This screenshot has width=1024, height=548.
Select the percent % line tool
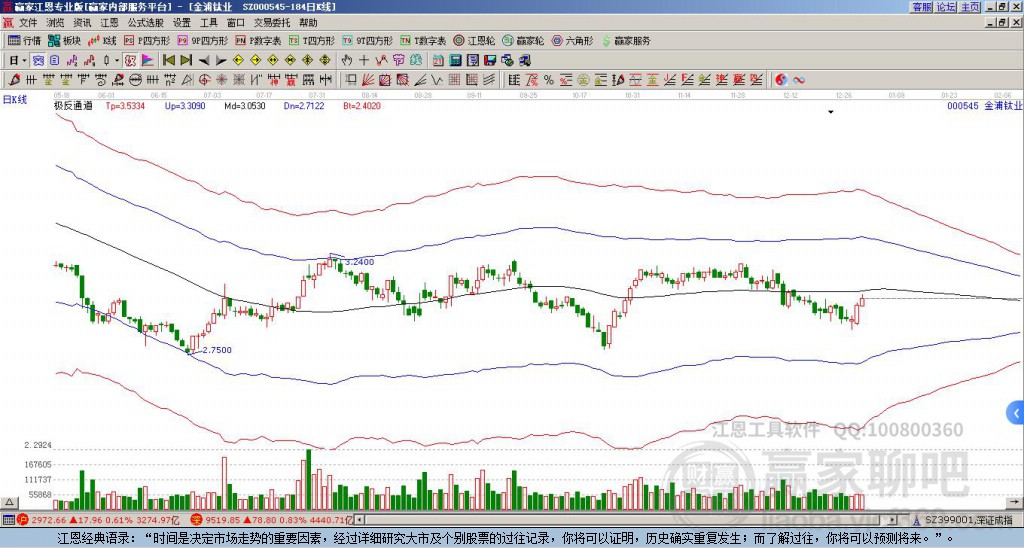[549, 80]
